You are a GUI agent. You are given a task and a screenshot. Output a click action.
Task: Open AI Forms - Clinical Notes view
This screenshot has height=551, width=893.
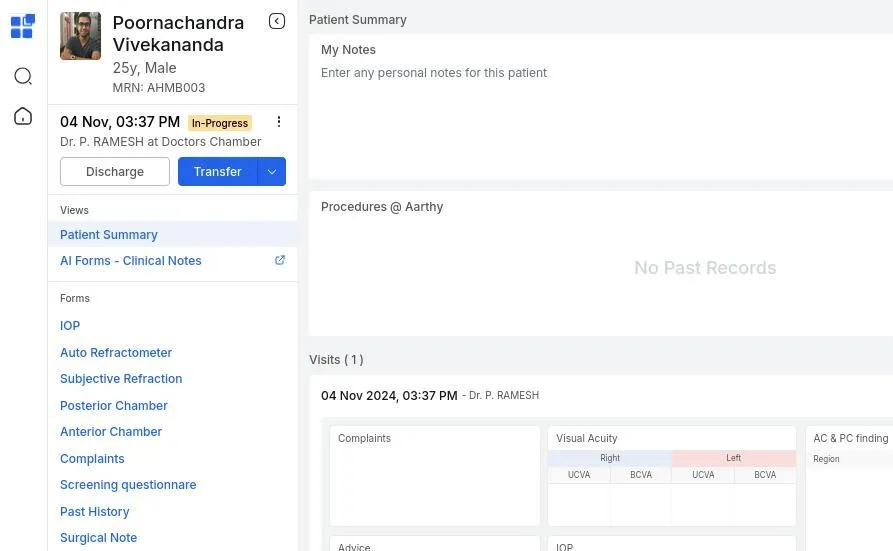131,261
